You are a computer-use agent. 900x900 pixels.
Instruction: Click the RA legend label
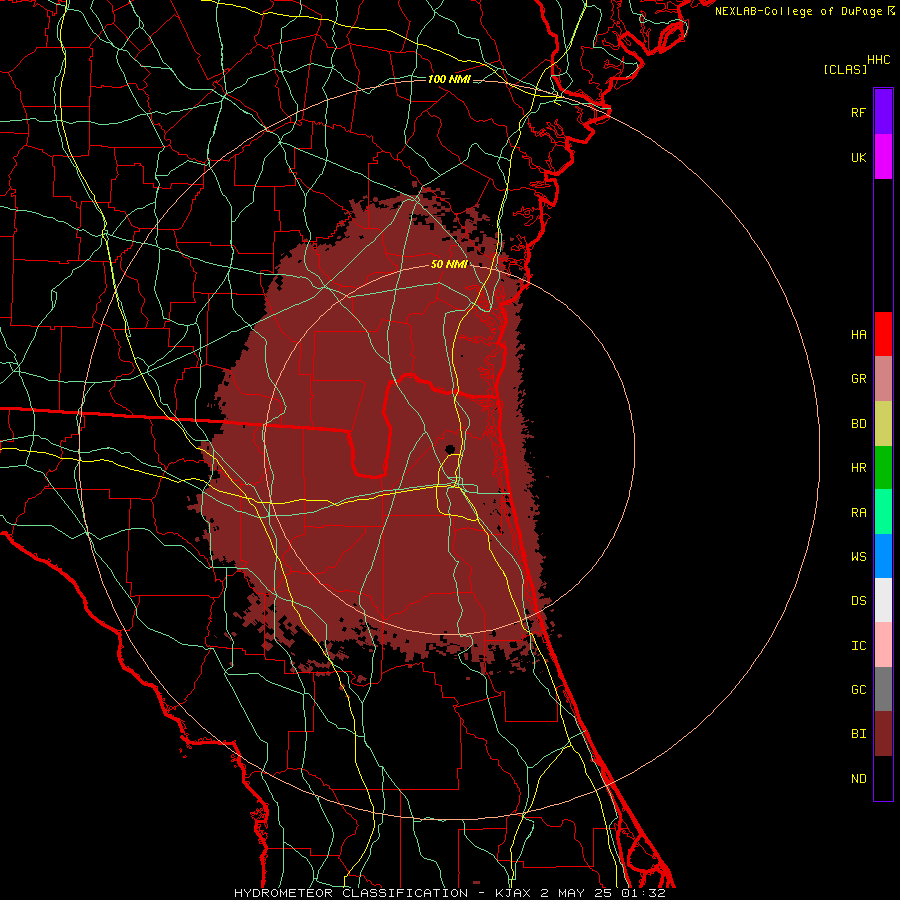[x=858, y=513]
